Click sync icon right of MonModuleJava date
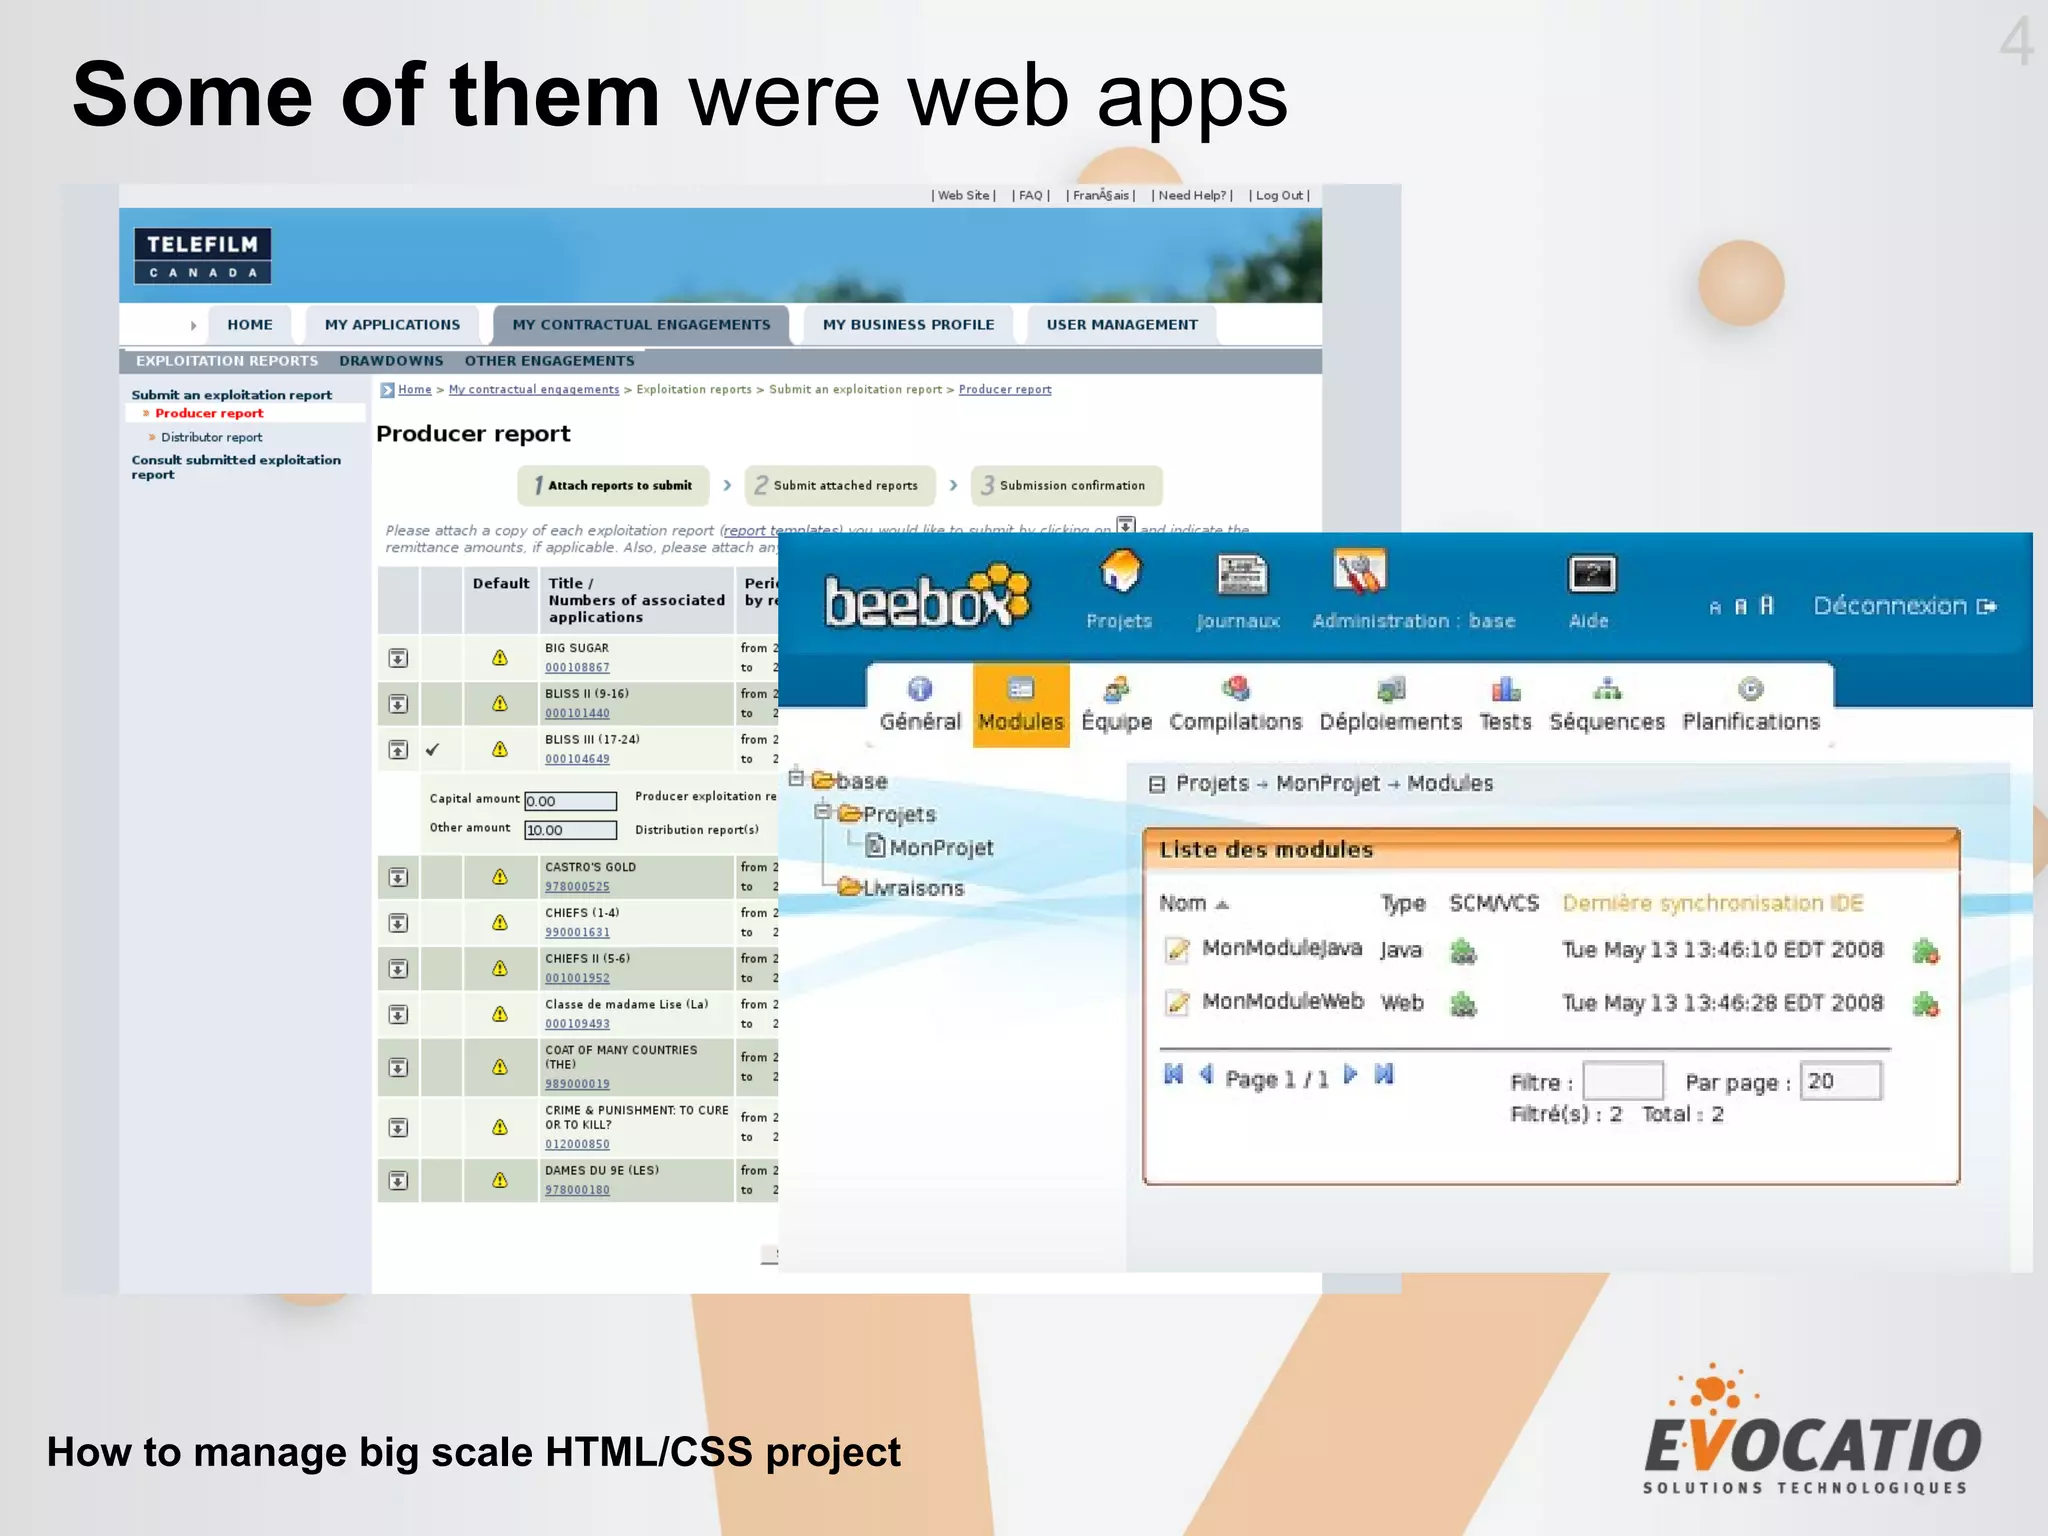Image resolution: width=2048 pixels, height=1536 pixels. click(x=1925, y=951)
